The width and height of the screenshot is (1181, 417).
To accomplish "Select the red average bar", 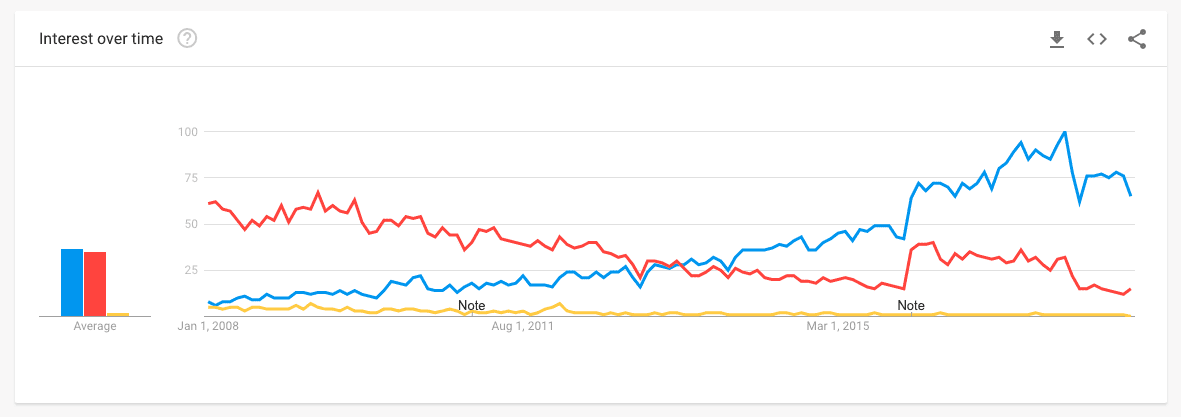I will (x=95, y=284).
